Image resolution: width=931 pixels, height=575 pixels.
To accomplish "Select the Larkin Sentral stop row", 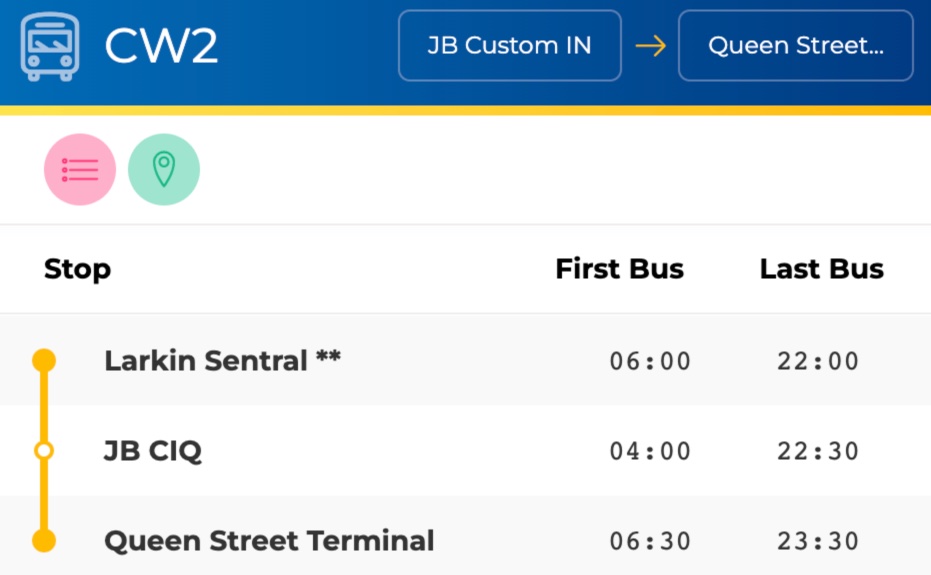I will pyautogui.click(x=466, y=360).
